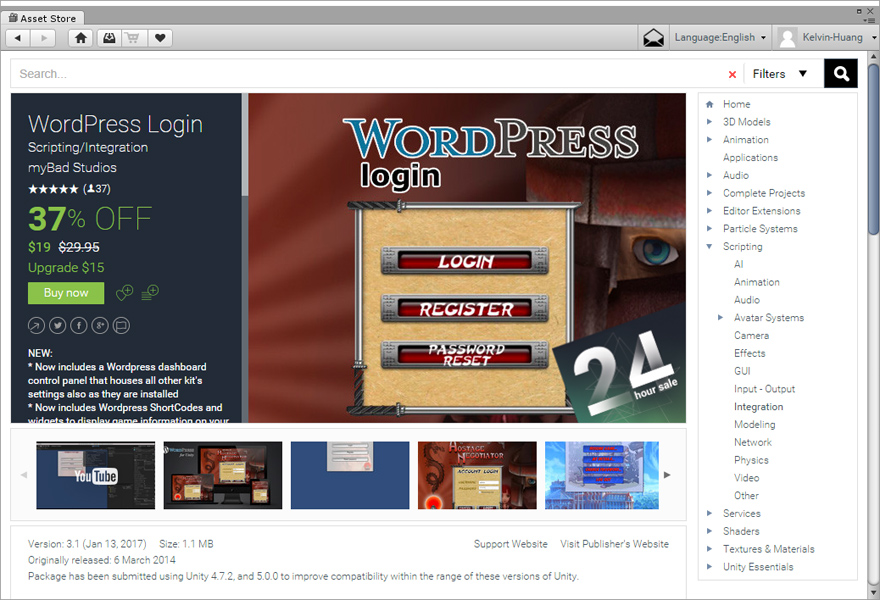Open the comment bubble share icon
Viewport: 880px width, 600px height.
point(121,326)
